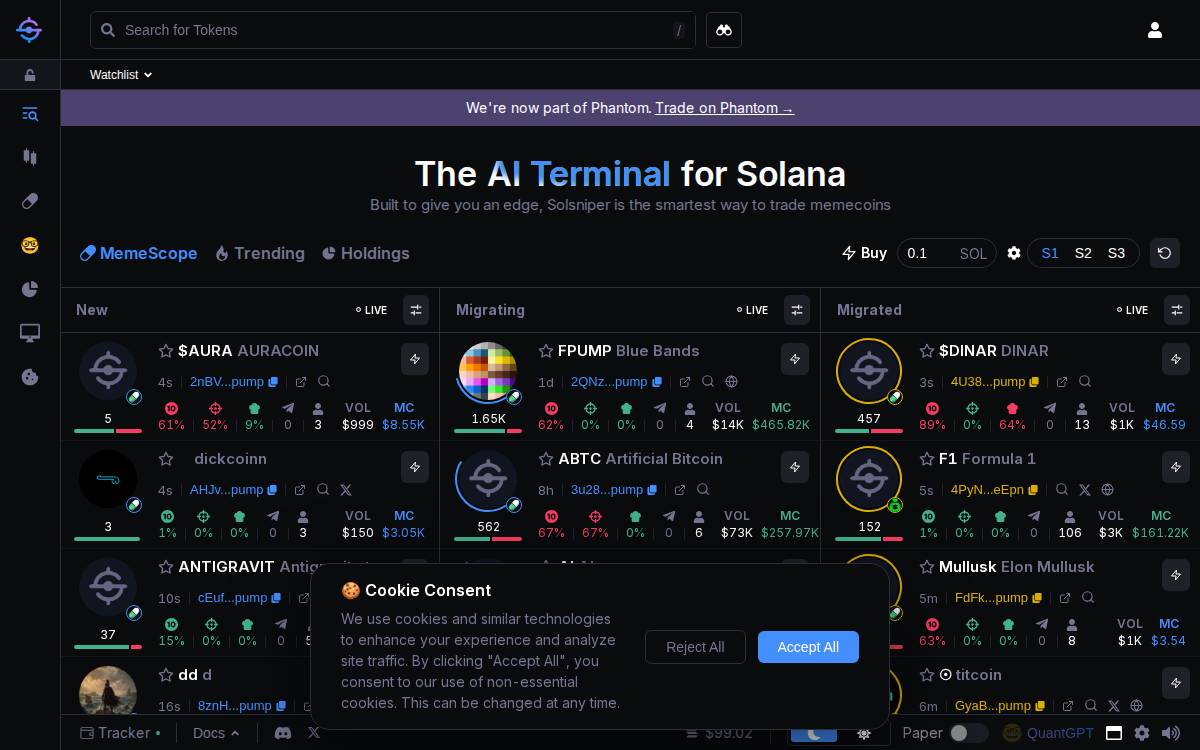Open the F1 Formula 1 token name
This screenshot has height=750, width=1200.
click(988, 459)
